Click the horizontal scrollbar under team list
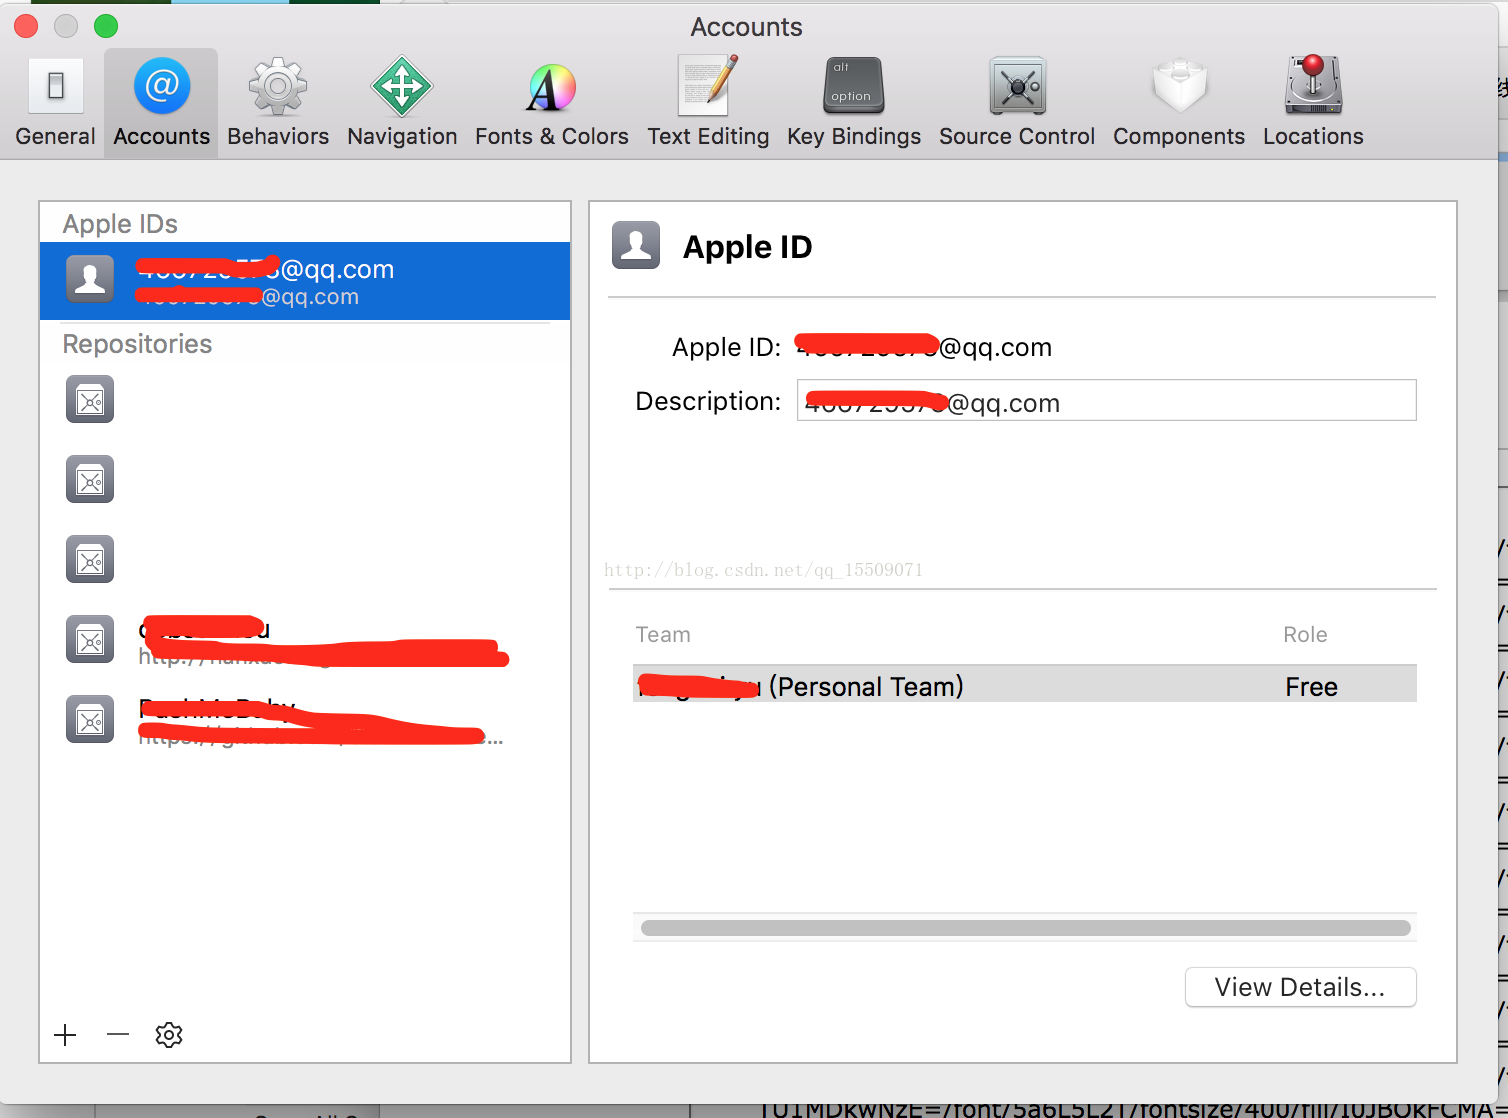1508x1118 pixels. coord(1025,928)
